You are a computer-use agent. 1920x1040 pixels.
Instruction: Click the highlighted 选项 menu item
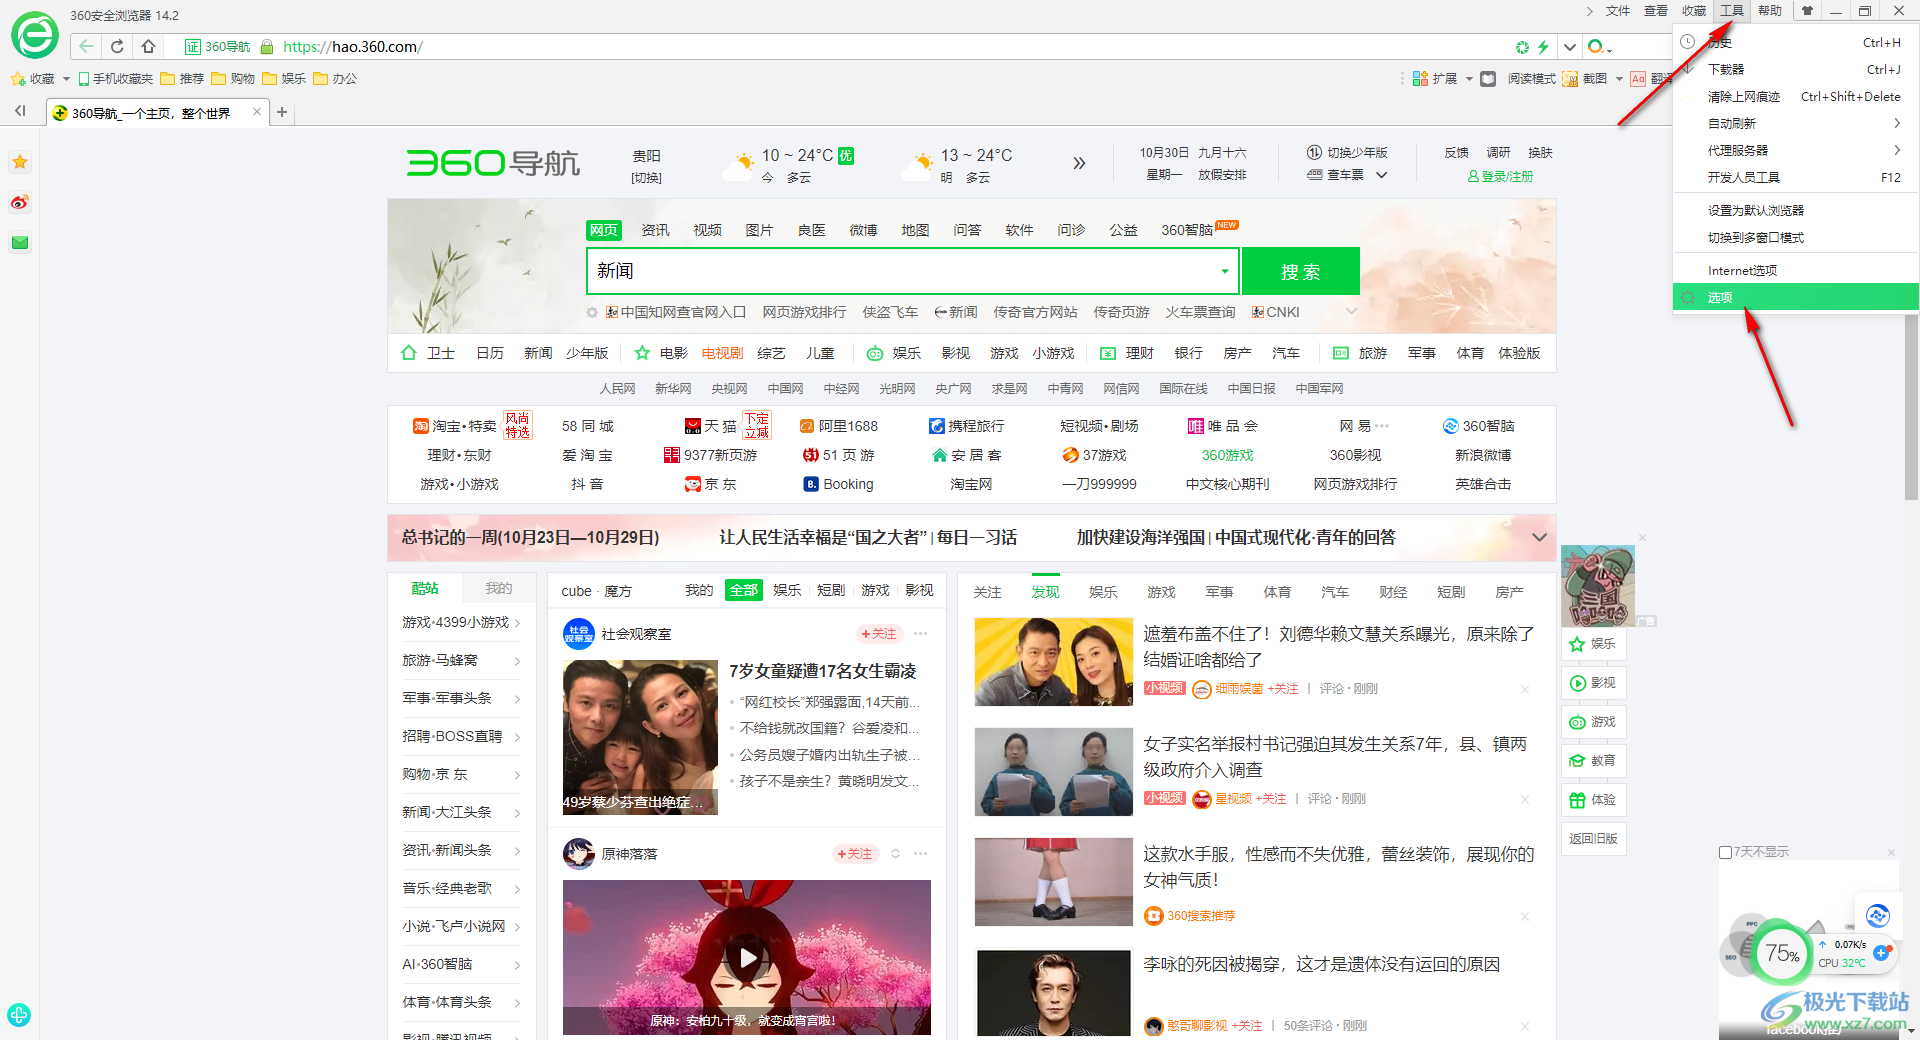point(1796,297)
